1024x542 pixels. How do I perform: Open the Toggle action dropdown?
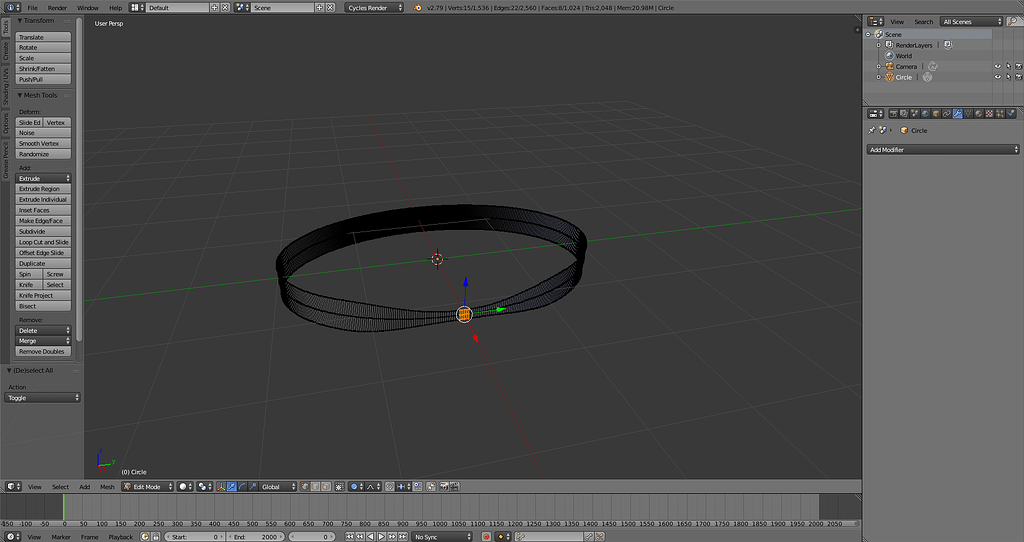click(42, 398)
